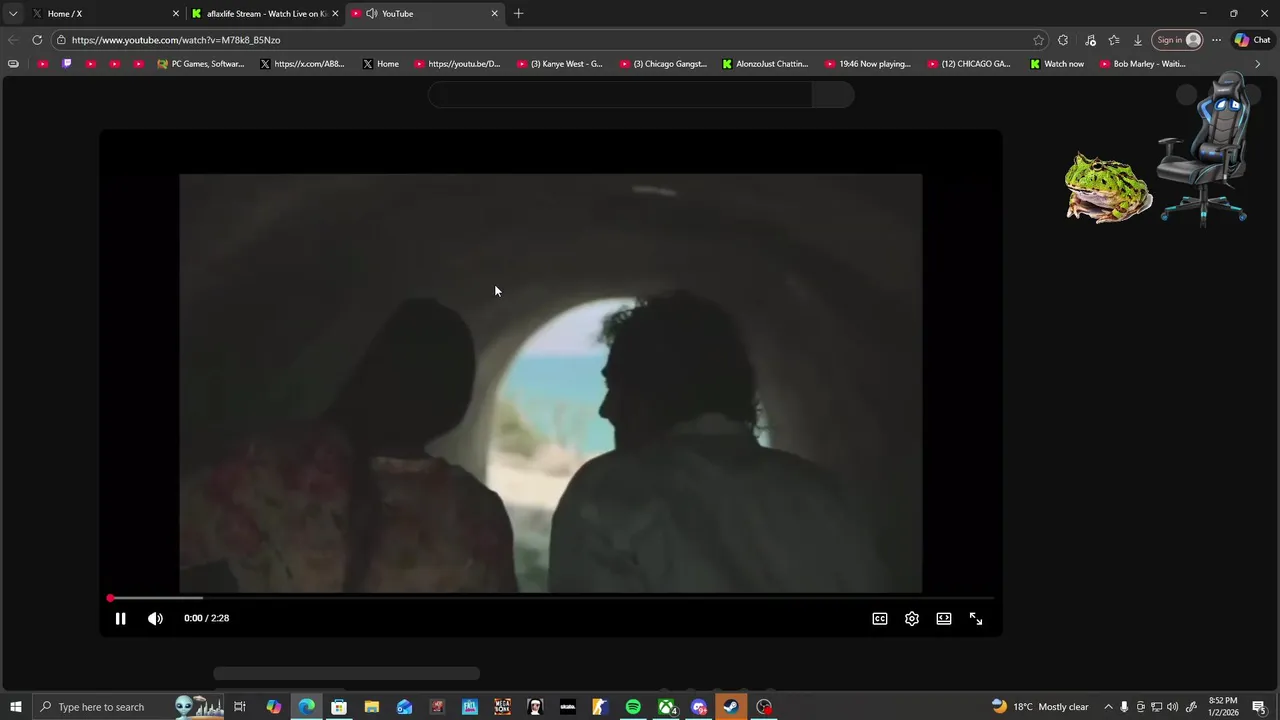The image size is (1280, 720).
Task: Click the YouTube search box
Action: click(620, 95)
